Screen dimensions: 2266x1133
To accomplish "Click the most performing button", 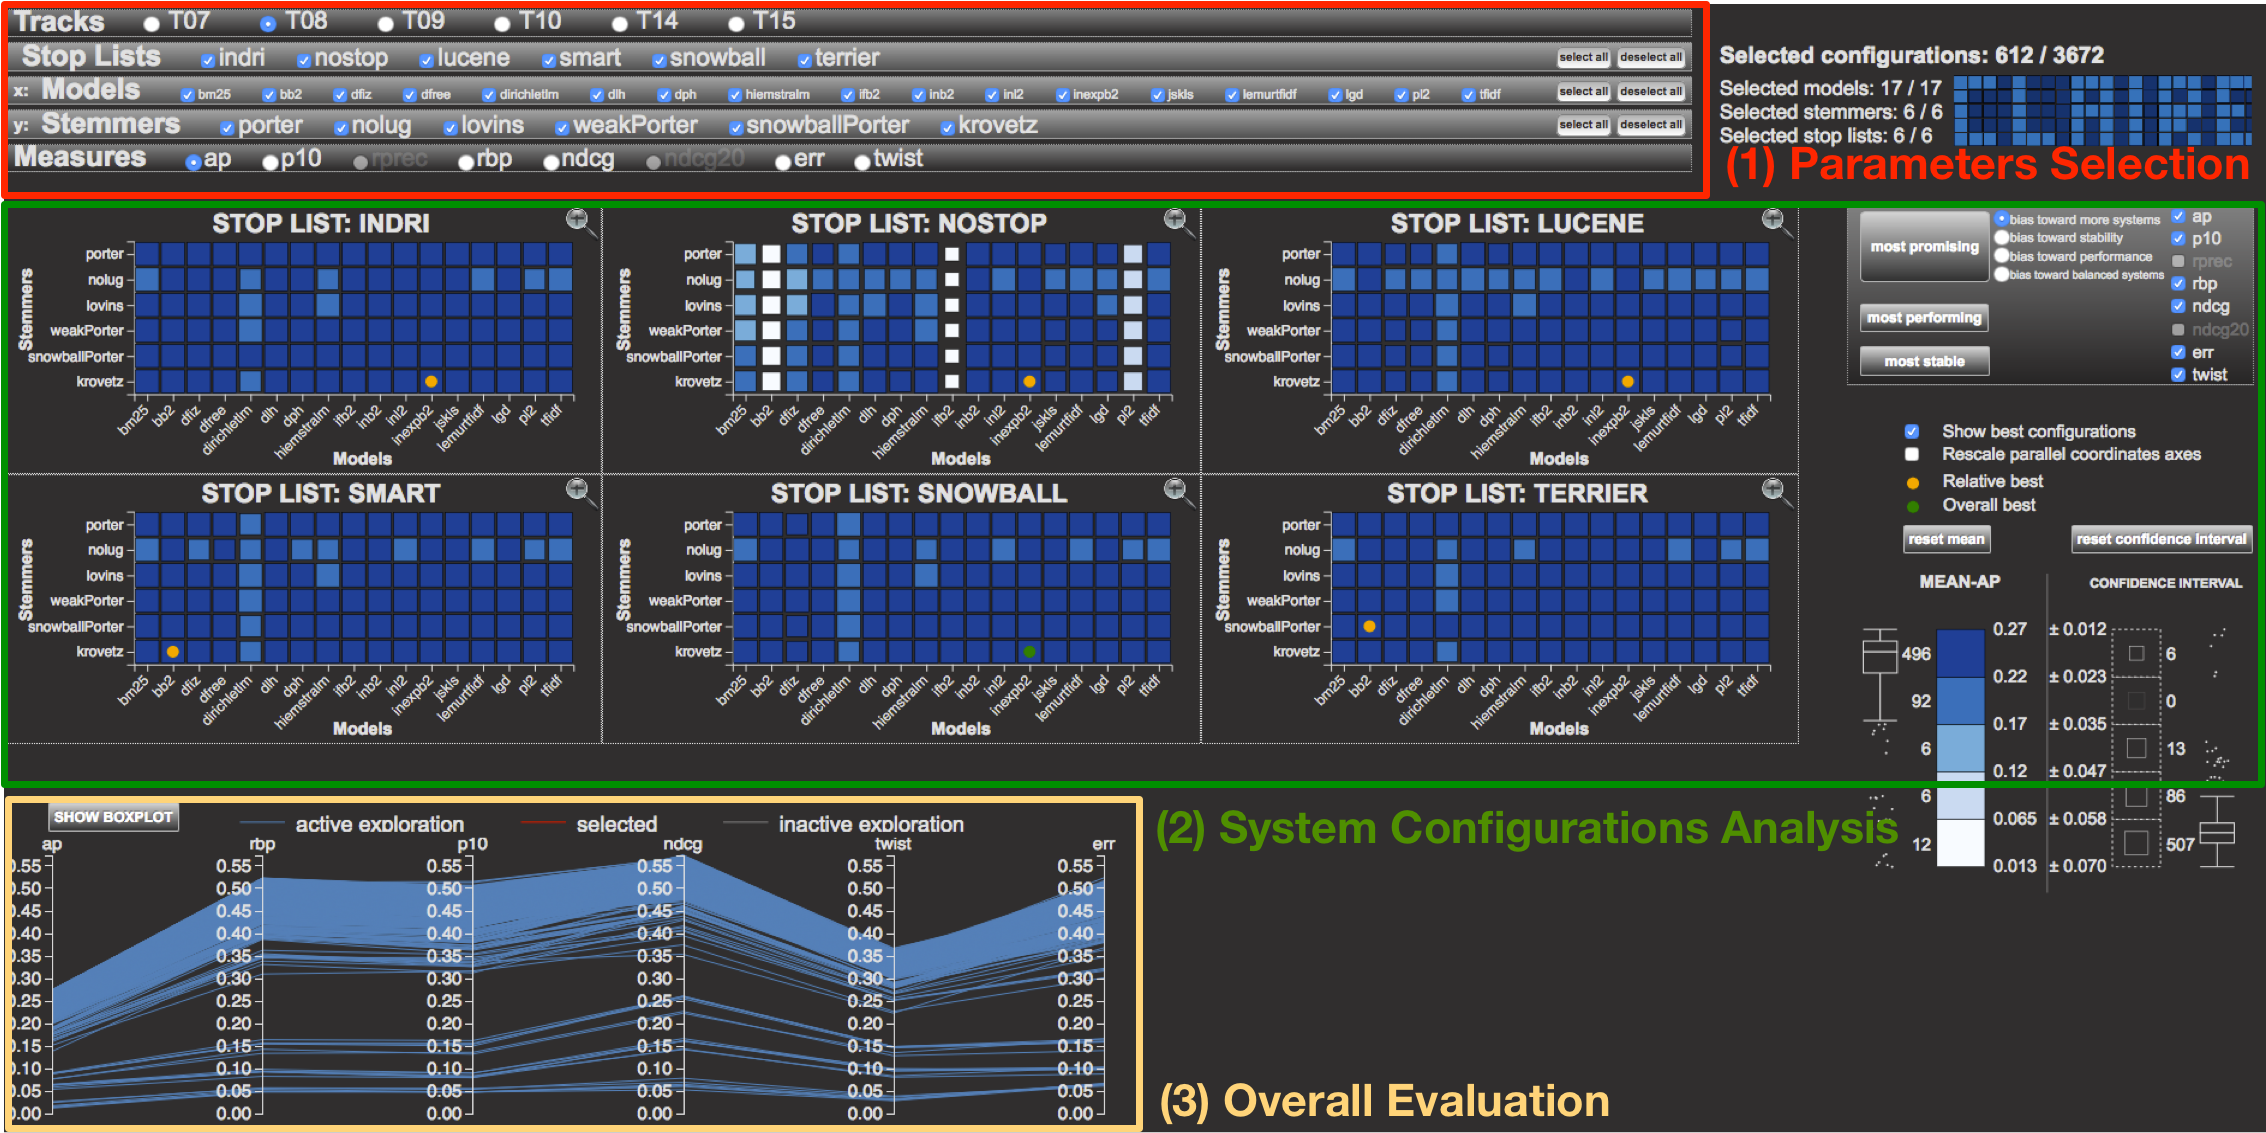I will [x=1924, y=318].
